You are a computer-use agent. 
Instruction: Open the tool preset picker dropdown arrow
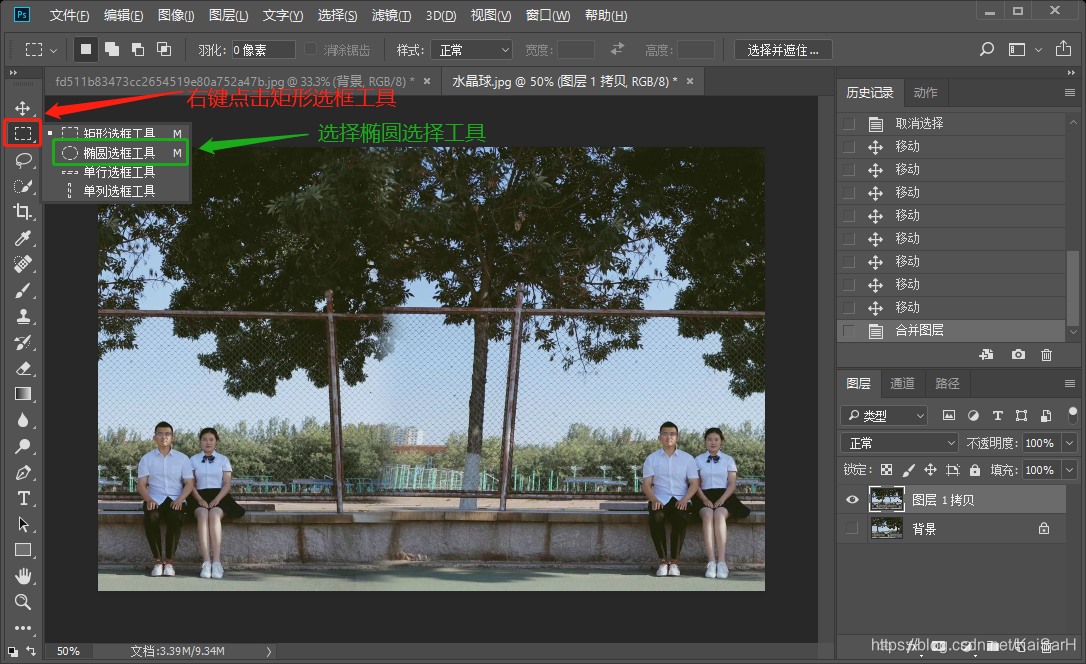tap(53, 50)
